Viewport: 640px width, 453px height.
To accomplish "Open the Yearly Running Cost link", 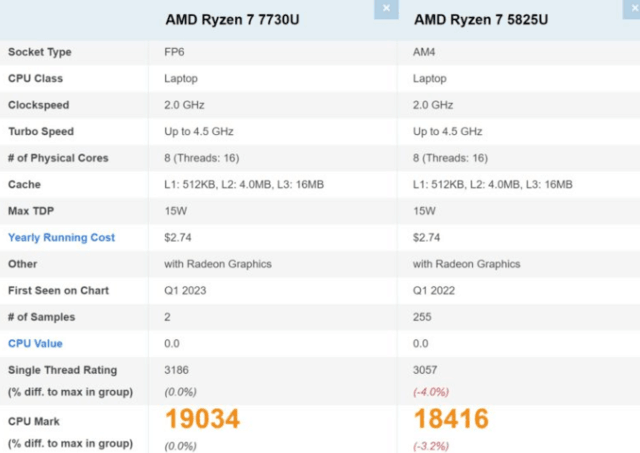I will (x=61, y=237).
